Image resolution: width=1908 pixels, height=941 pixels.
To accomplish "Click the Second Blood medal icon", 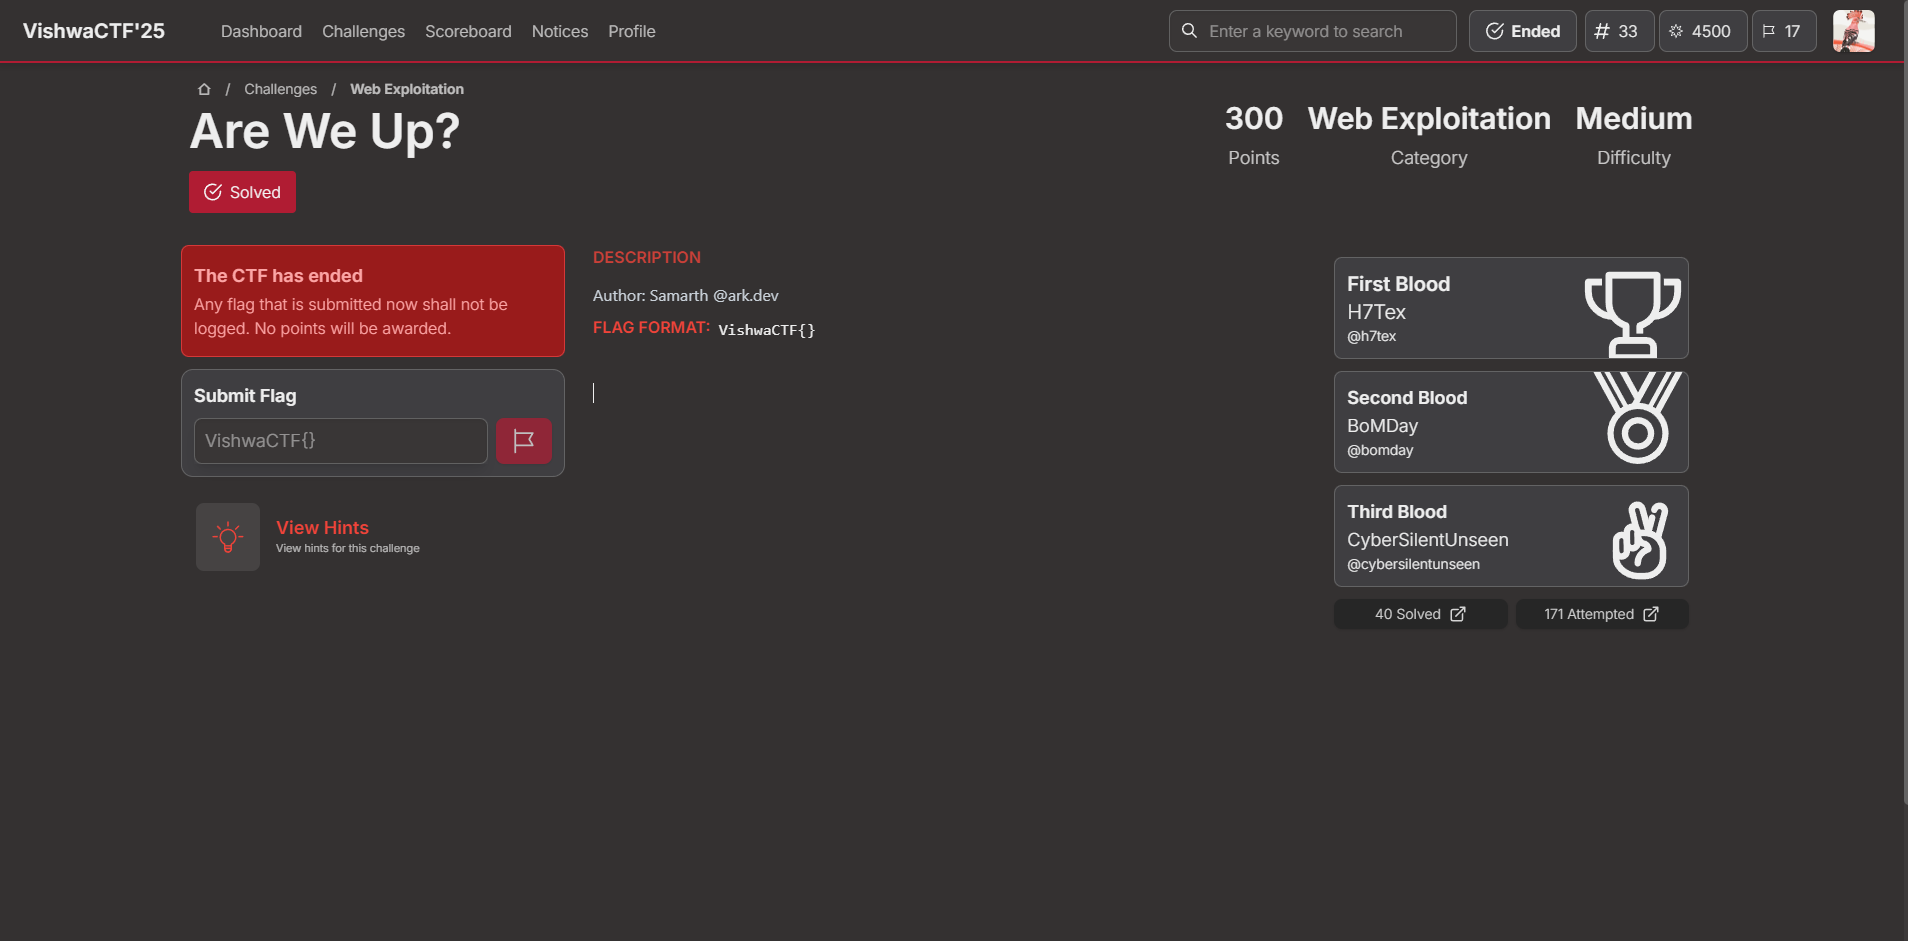I will click(1636, 420).
